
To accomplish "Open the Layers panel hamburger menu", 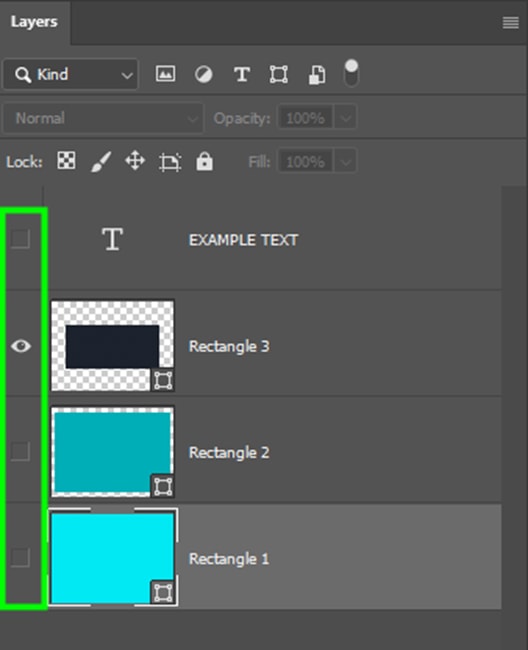I will click(x=511, y=23).
